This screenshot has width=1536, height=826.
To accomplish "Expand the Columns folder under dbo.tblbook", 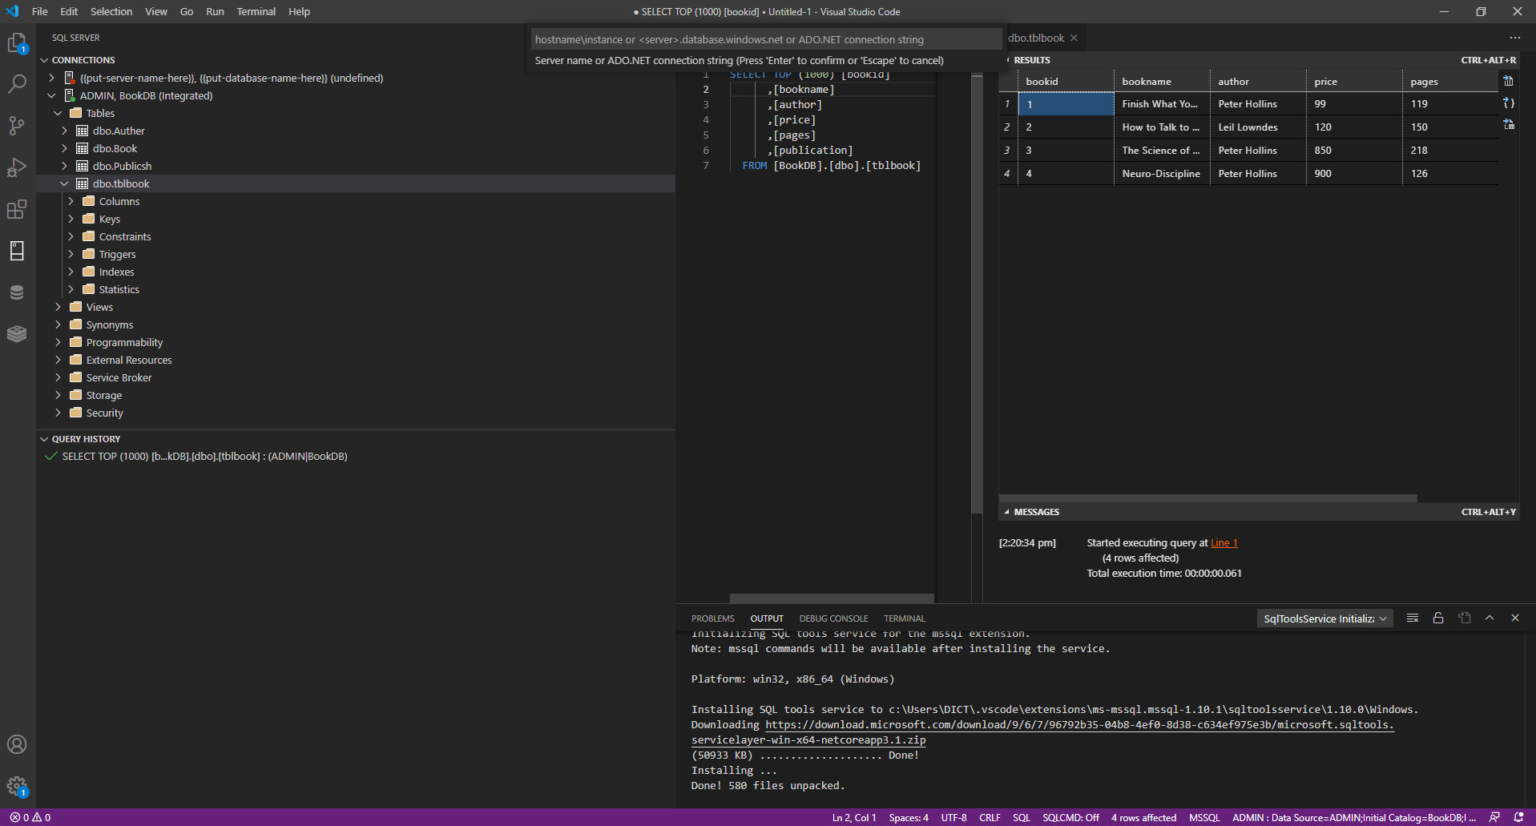I will click(x=71, y=202).
